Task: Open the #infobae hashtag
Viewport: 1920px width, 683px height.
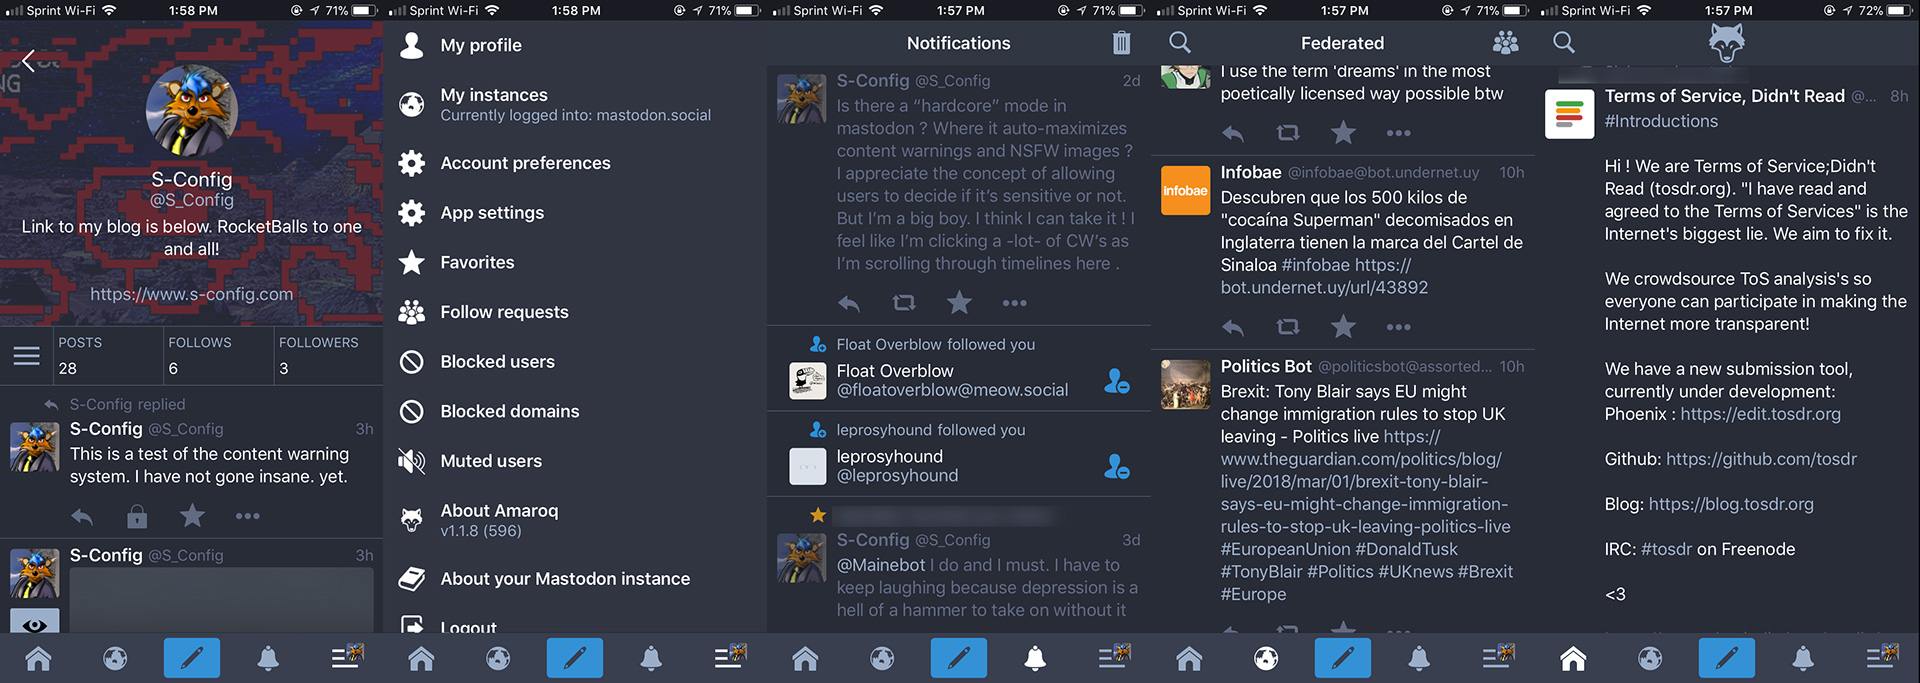Action: pyautogui.click(x=1315, y=265)
